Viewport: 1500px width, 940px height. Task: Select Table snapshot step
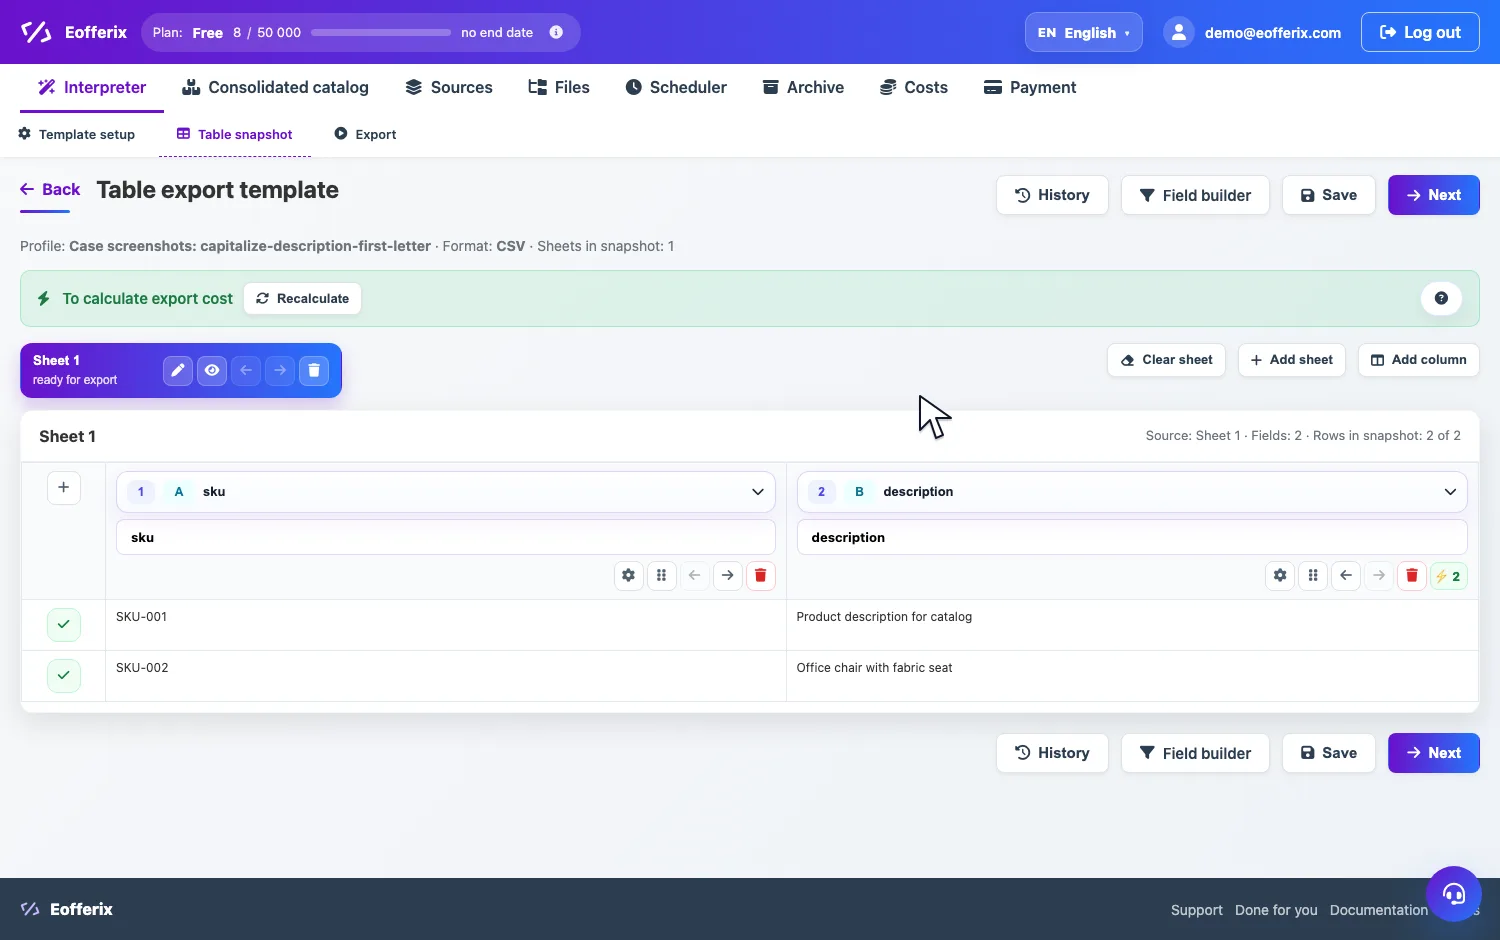[x=235, y=134]
